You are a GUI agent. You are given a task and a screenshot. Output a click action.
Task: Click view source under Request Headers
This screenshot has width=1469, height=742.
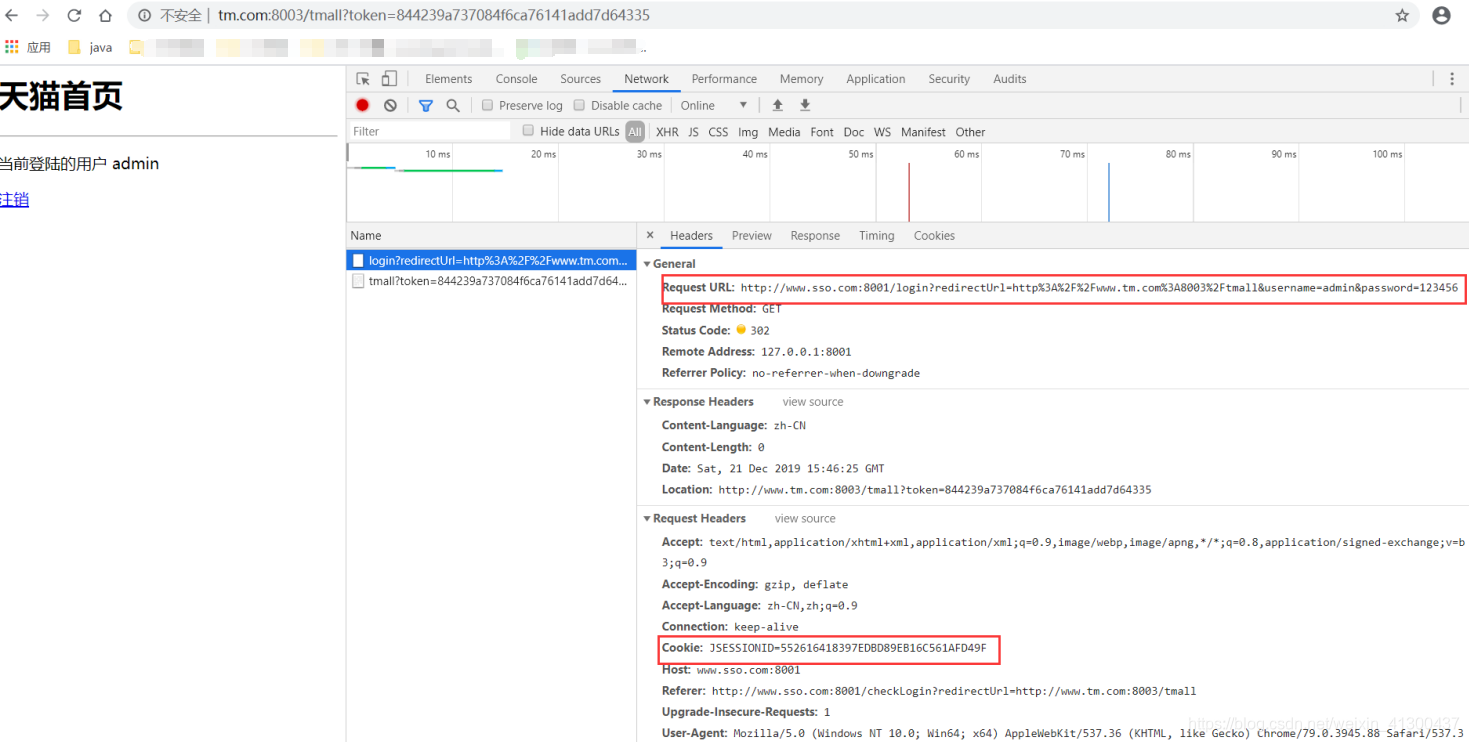click(805, 519)
